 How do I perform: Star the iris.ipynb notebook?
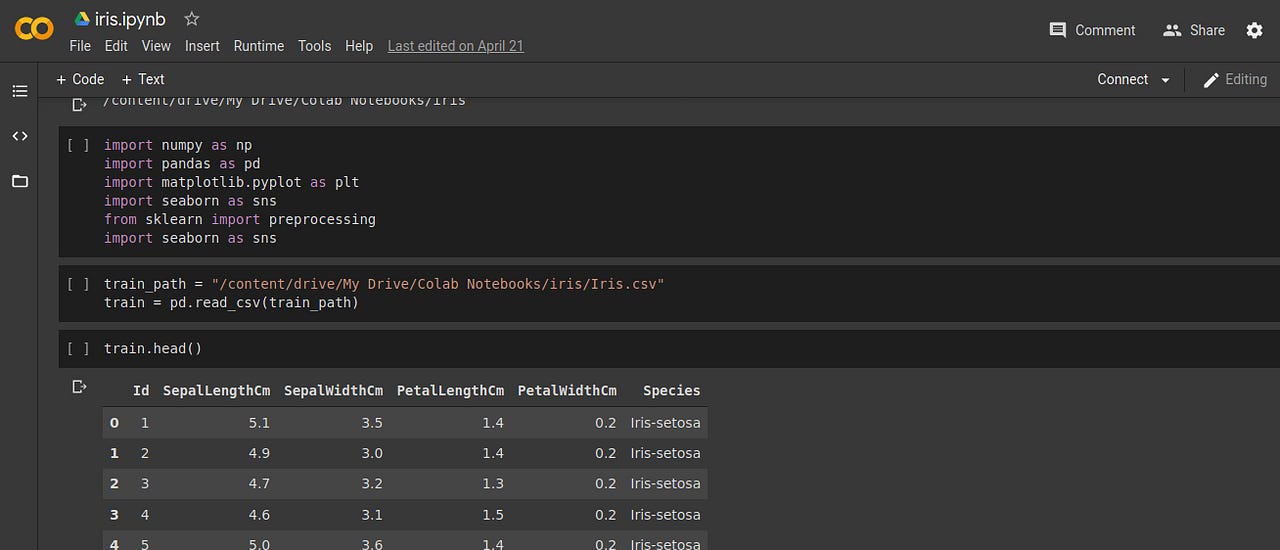[192, 19]
